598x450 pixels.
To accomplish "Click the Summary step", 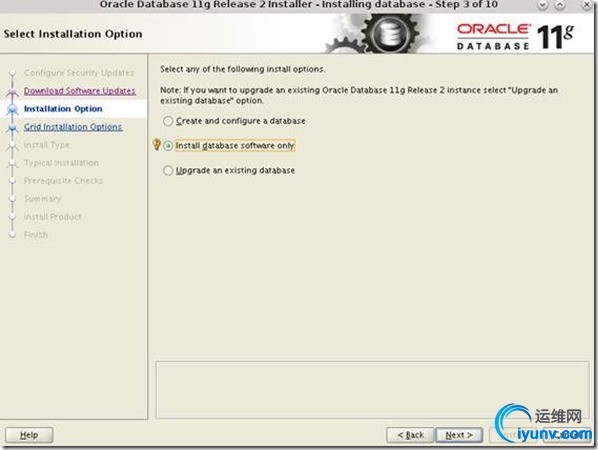I will 42,198.
